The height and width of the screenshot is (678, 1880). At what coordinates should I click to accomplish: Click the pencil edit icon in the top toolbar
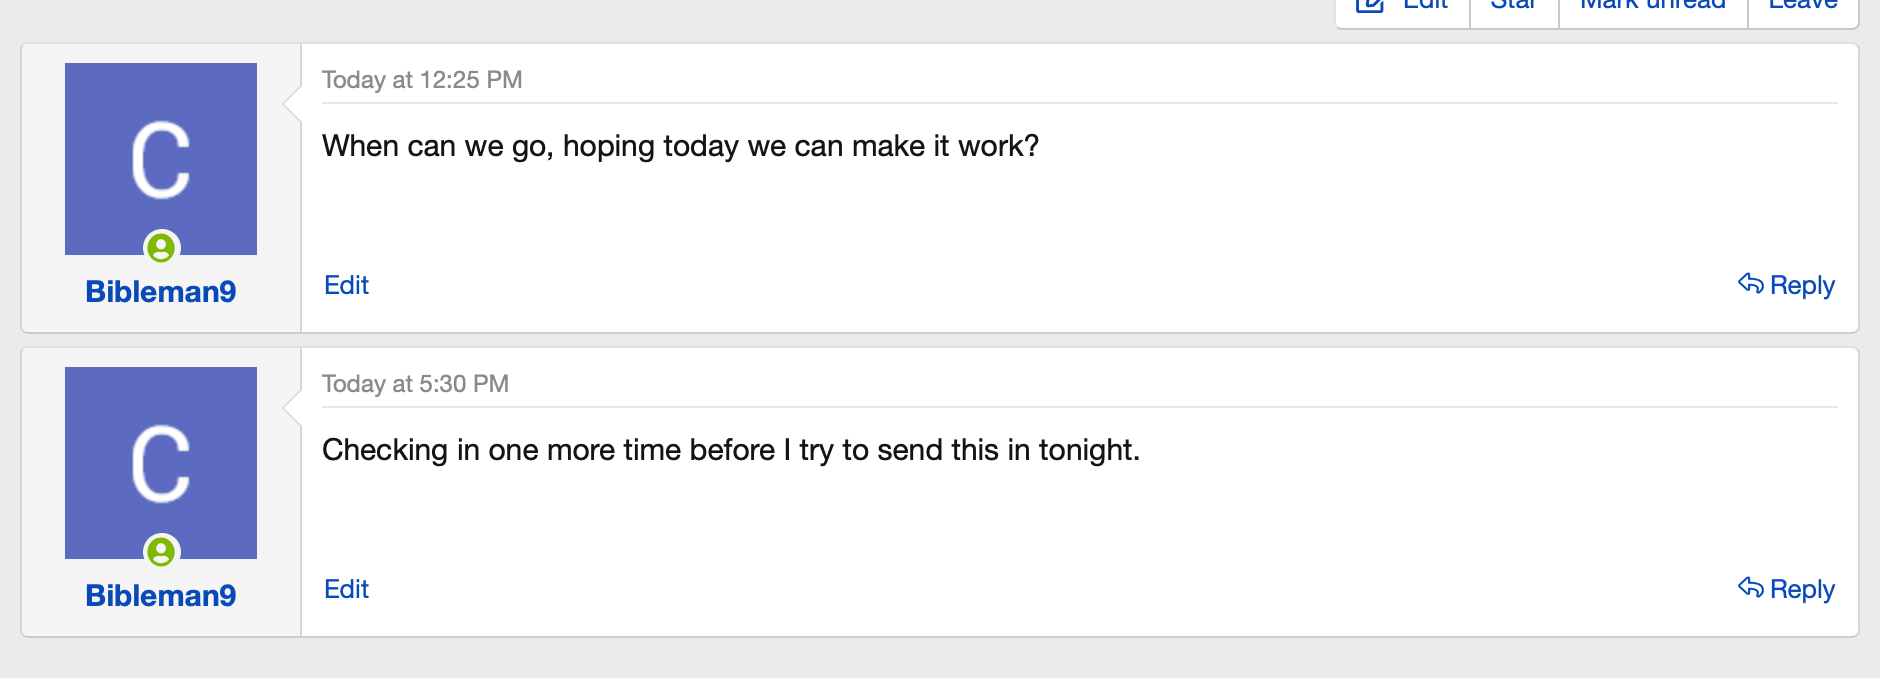pyautogui.click(x=1370, y=5)
